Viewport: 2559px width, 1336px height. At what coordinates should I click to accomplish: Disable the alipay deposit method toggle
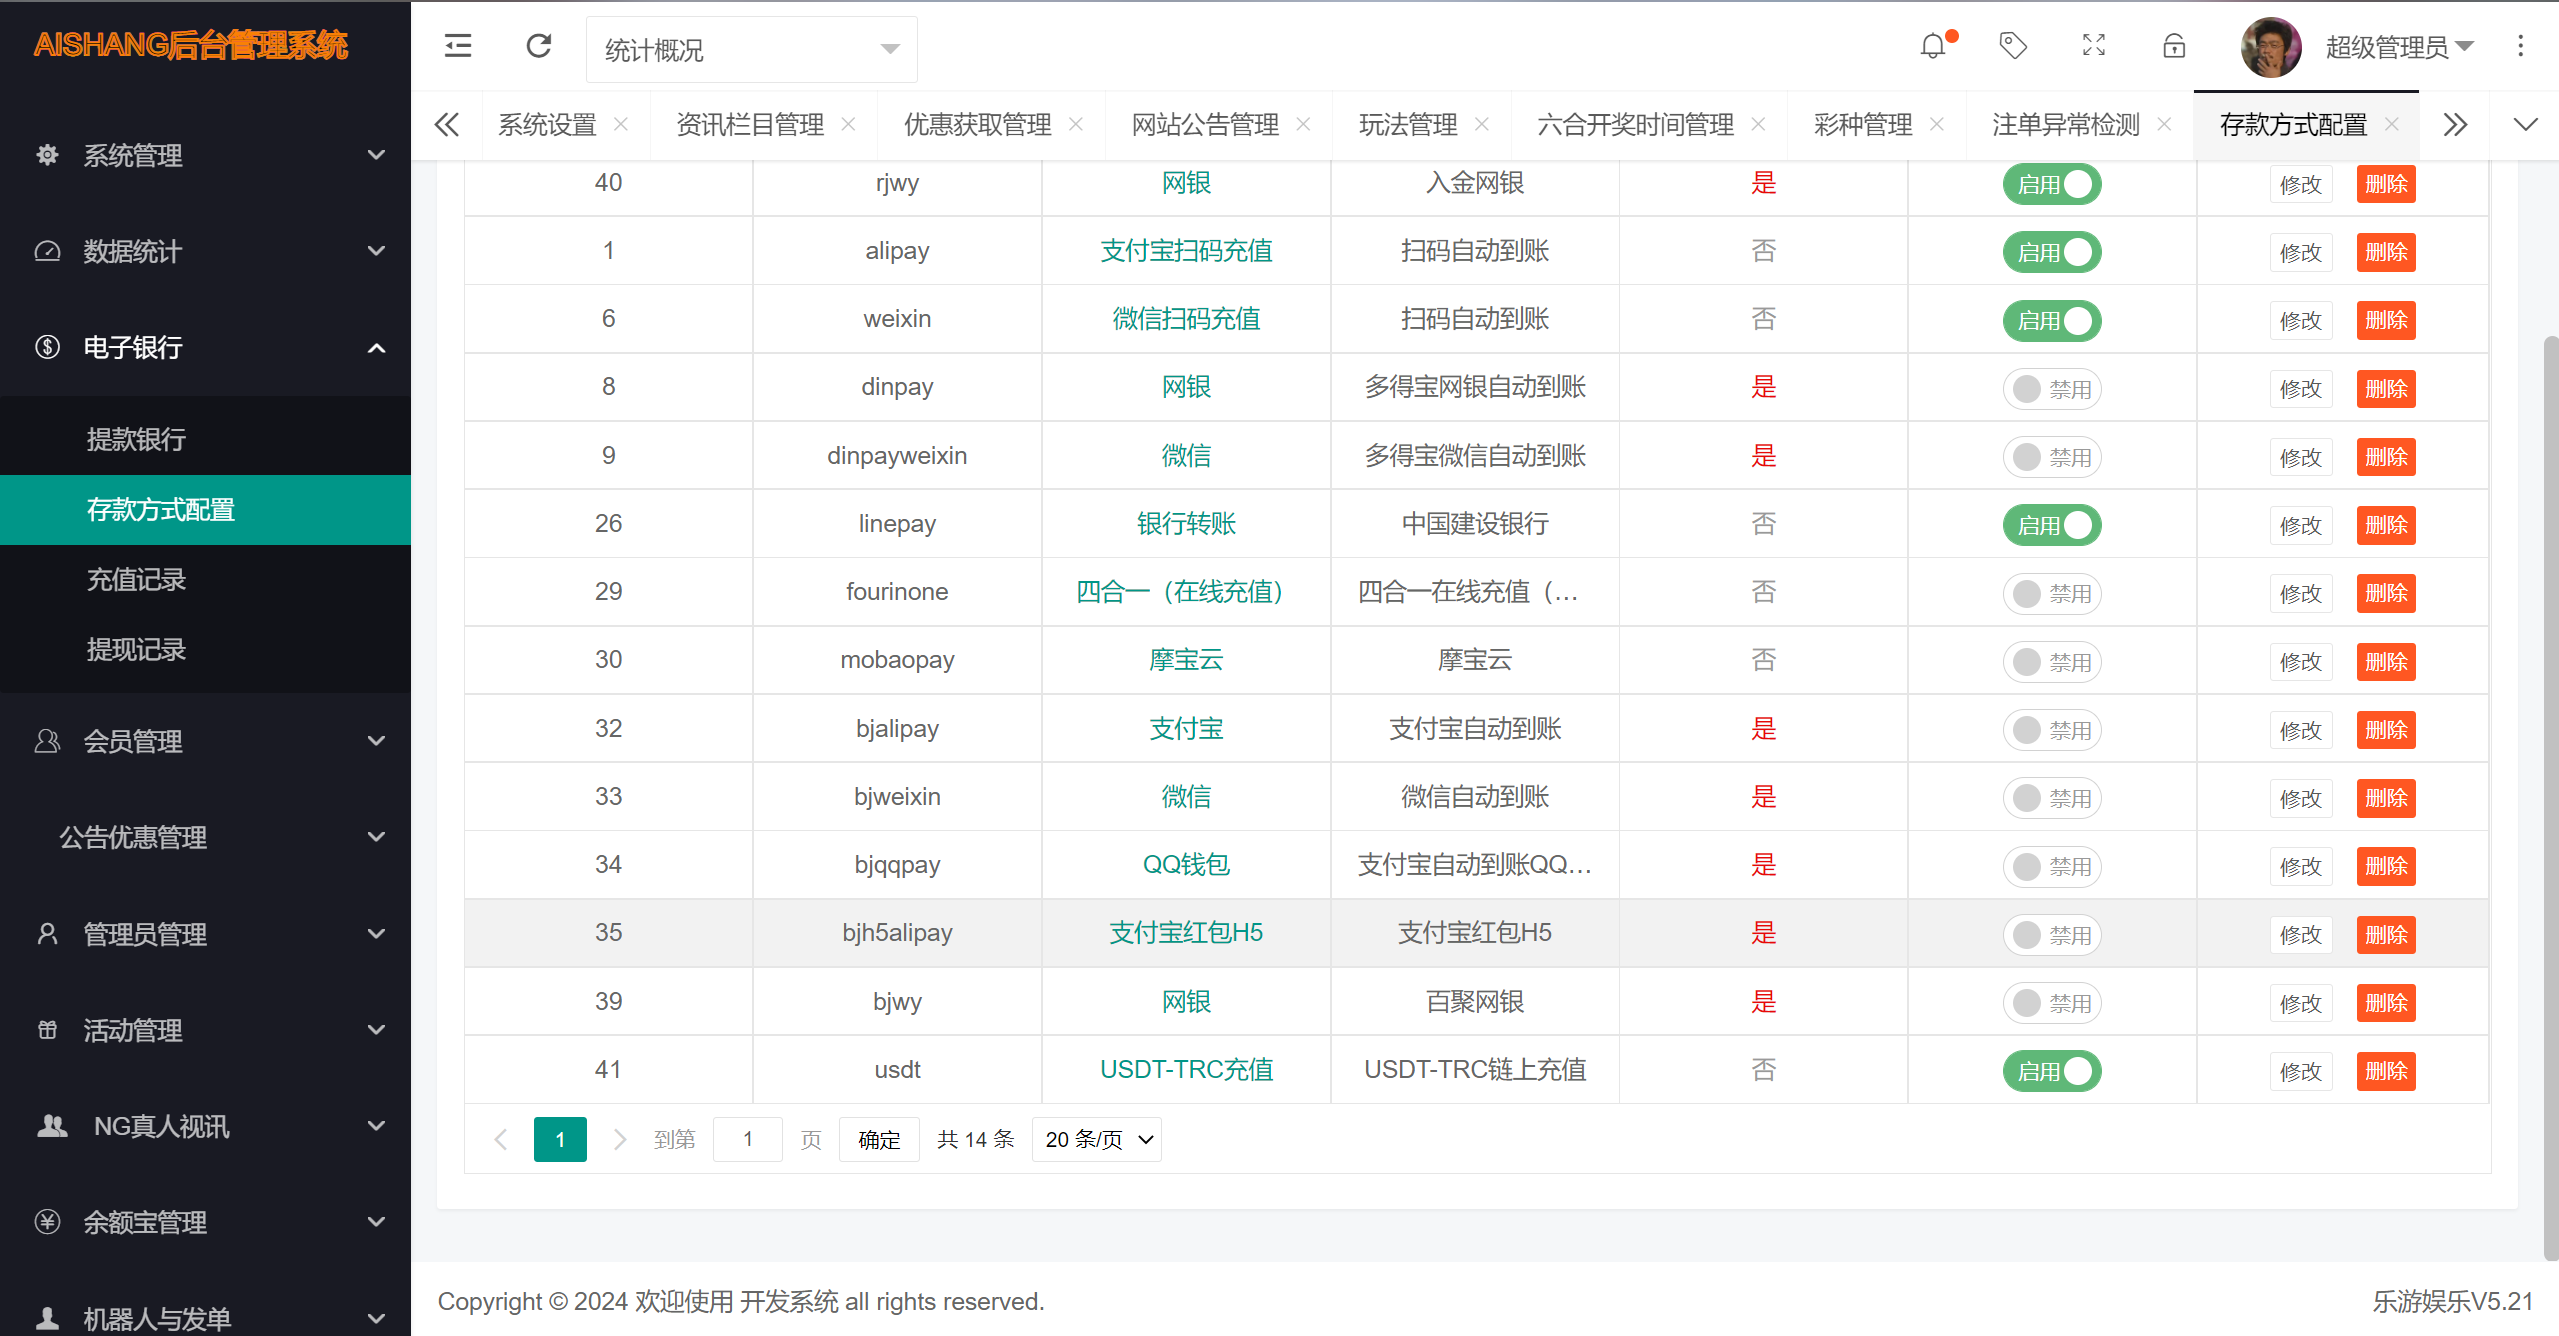click(x=2051, y=252)
